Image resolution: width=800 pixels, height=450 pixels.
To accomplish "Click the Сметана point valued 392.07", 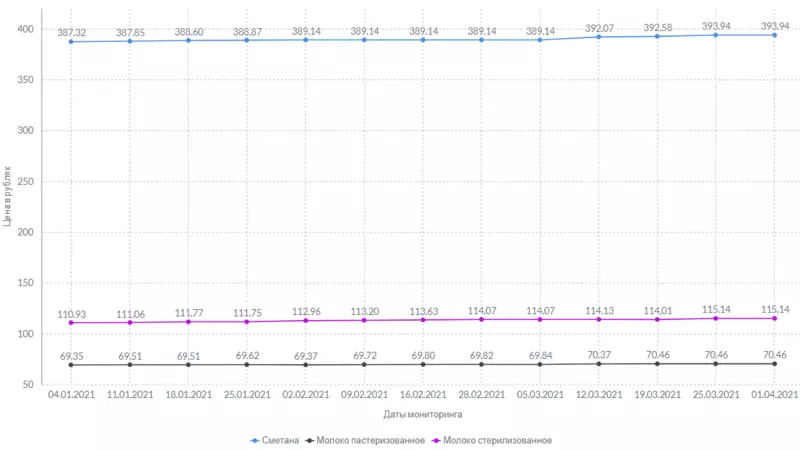I will point(599,37).
